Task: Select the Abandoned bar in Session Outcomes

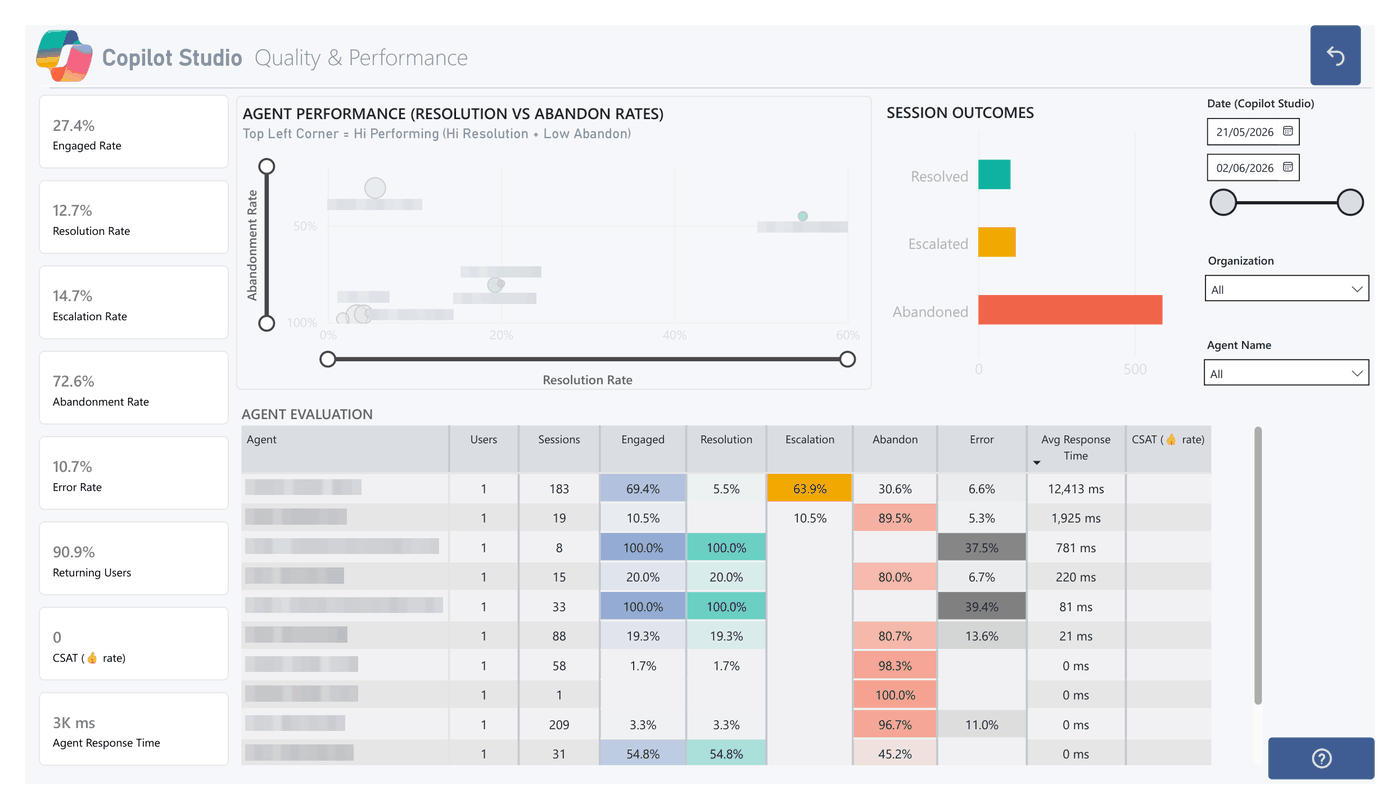Action: click(1070, 310)
